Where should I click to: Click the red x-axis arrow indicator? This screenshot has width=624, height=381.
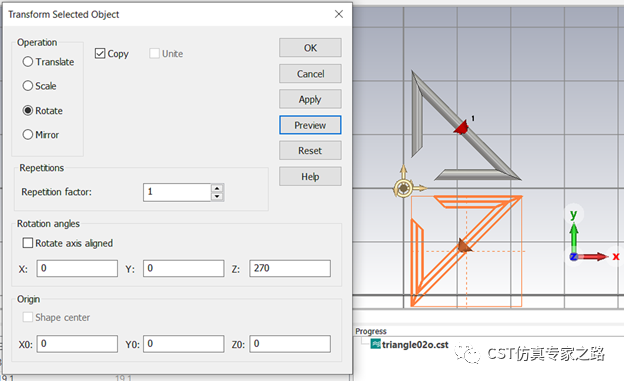click(593, 257)
